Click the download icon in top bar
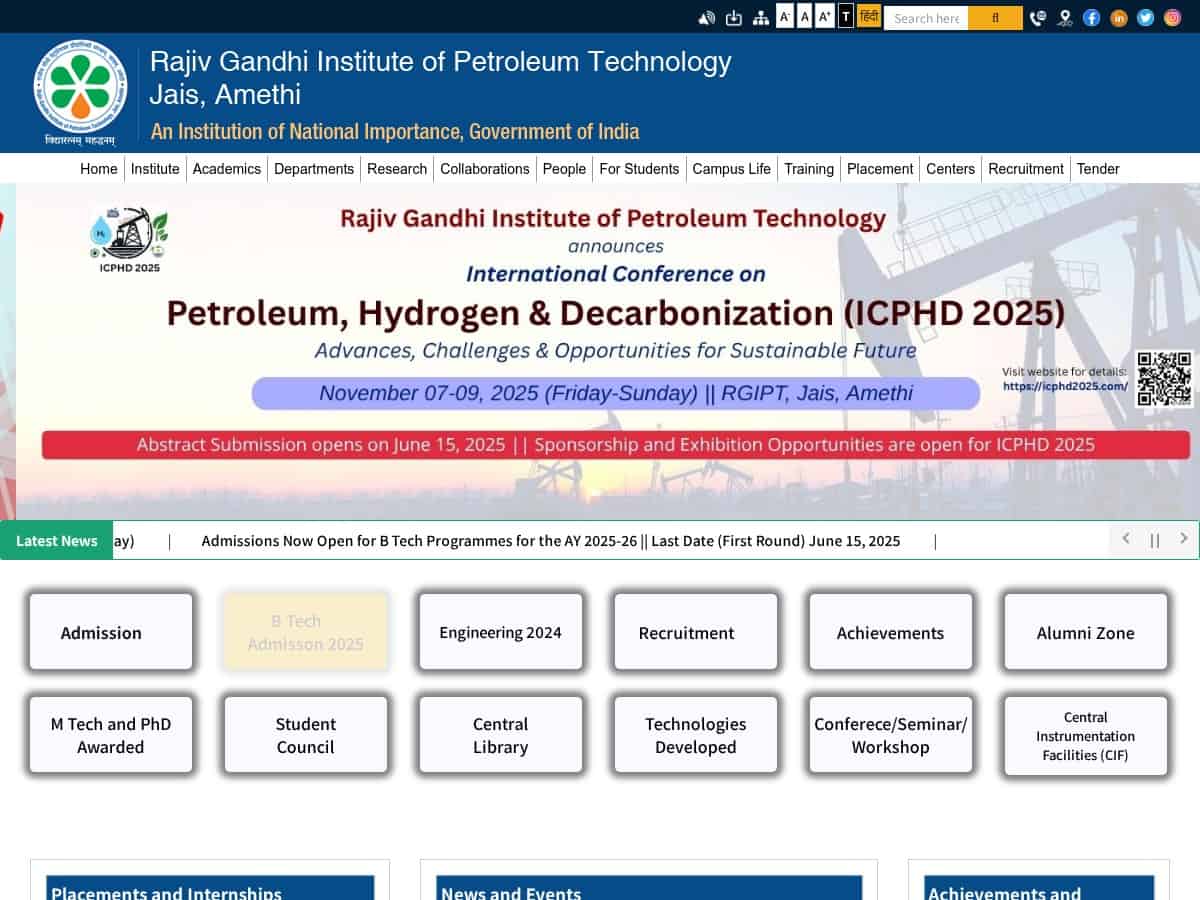1200x900 pixels. point(734,17)
